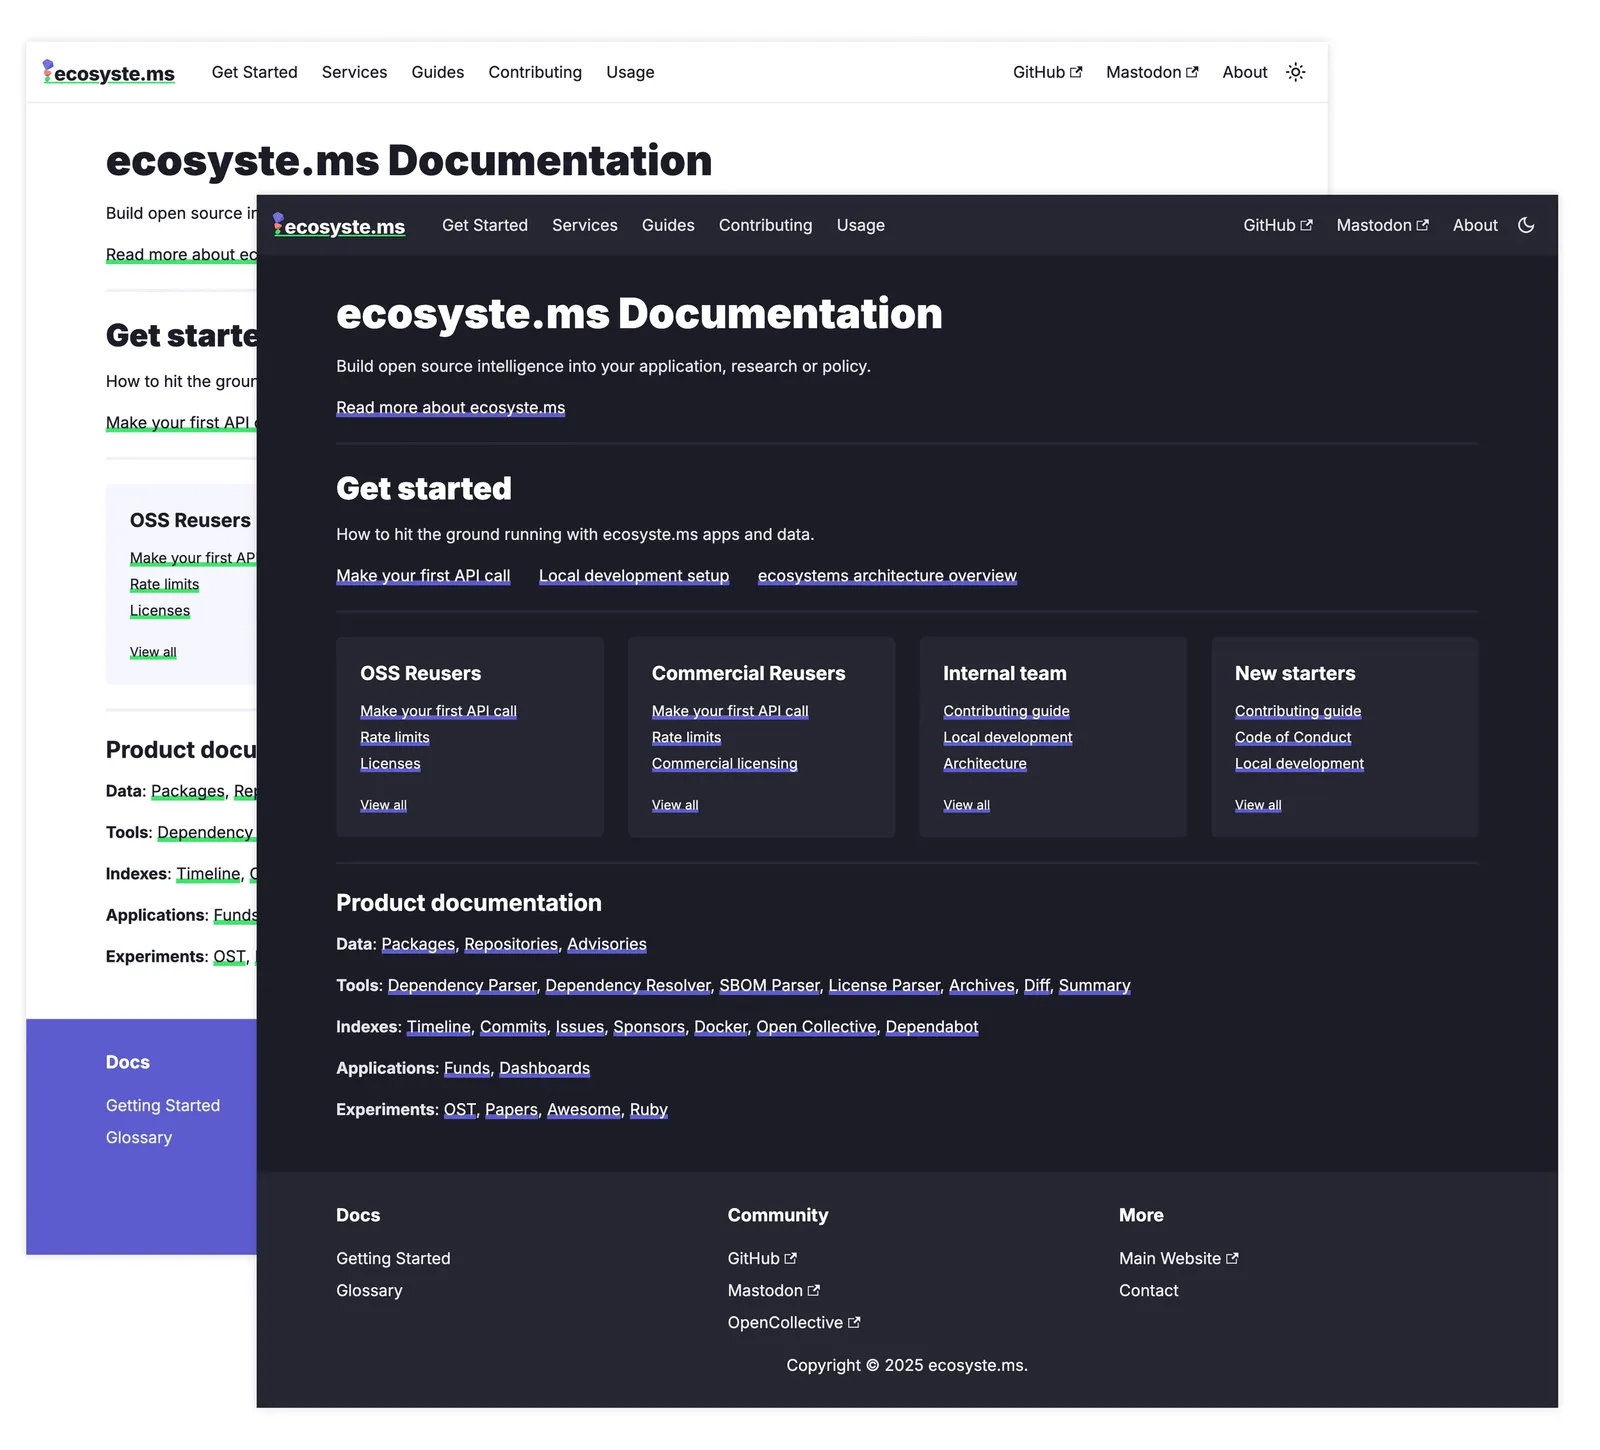Open Mastodon external link in dark navbar

tap(1382, 225)
